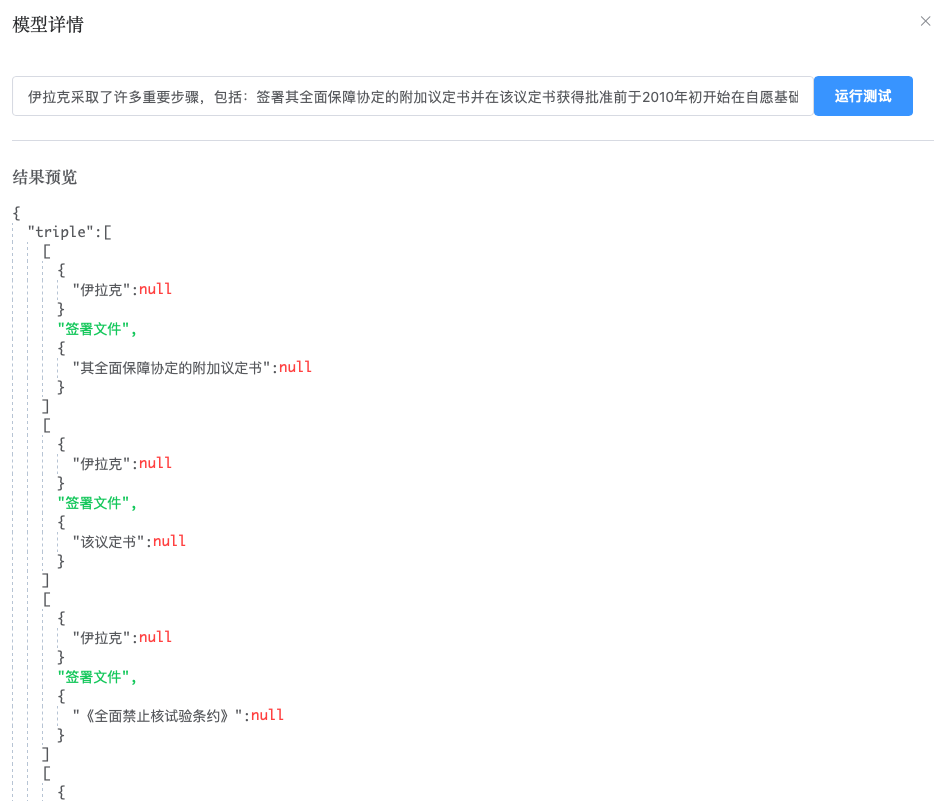The height and width of the screenshot is (801, 951).
Task: Collapse the third array containing 《全面禁止核试验条约》
Action: coord(46,598)
